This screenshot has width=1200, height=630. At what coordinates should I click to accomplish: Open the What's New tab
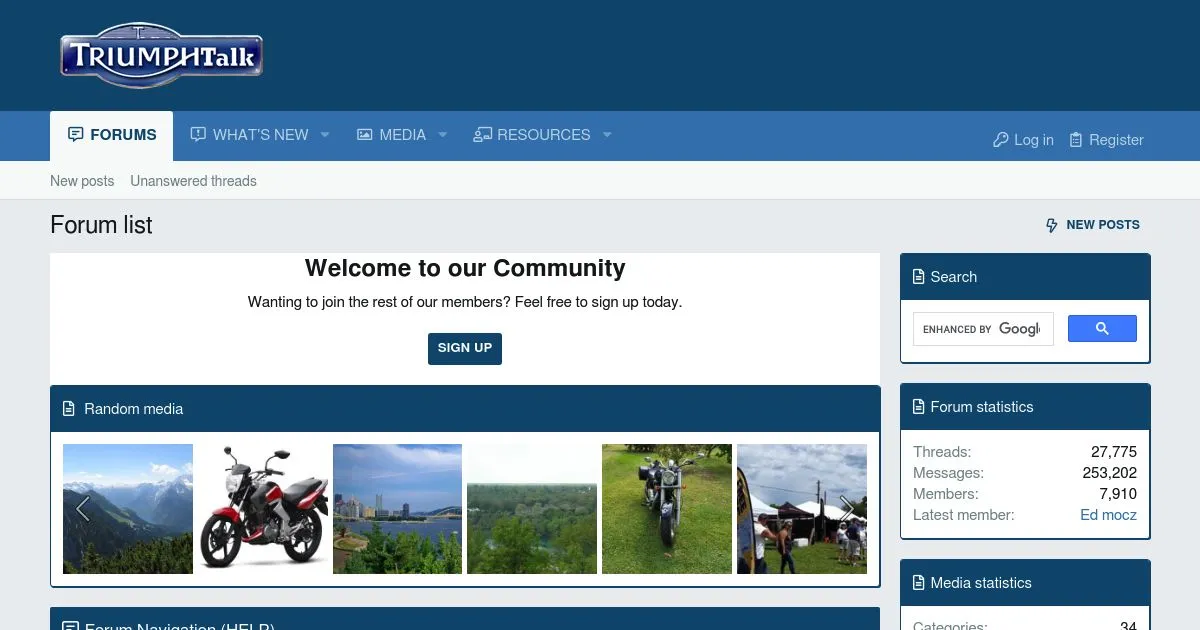click(250, 135)
